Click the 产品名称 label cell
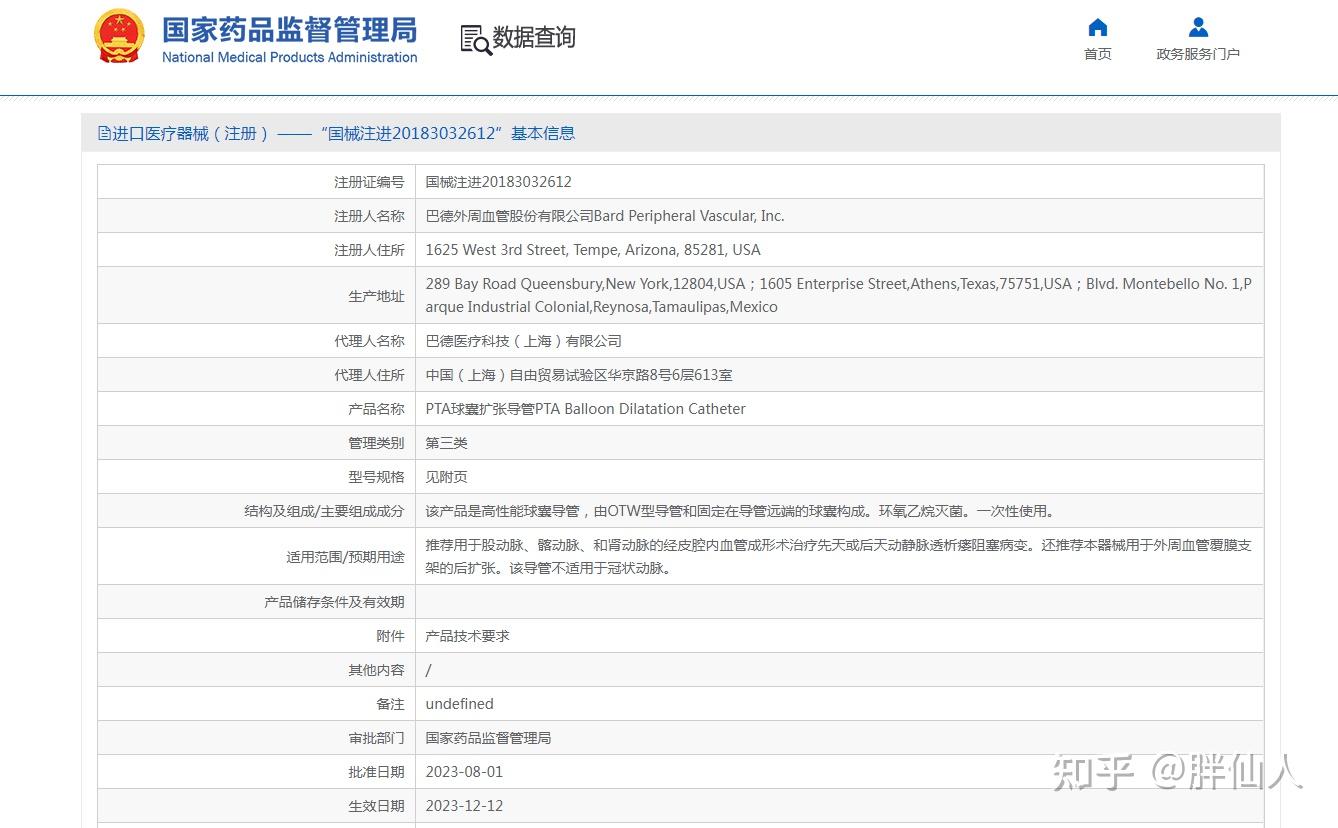1338x828 pixels. [257, 409]
